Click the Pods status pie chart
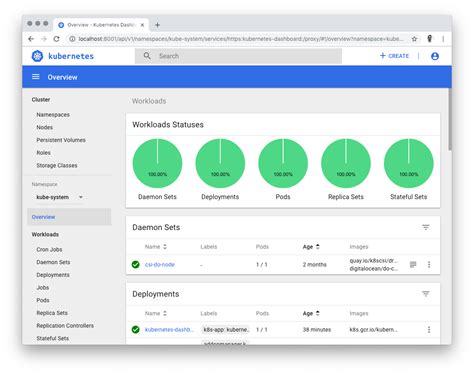Viewport: 474px width, 374px height. coord(283,163)
